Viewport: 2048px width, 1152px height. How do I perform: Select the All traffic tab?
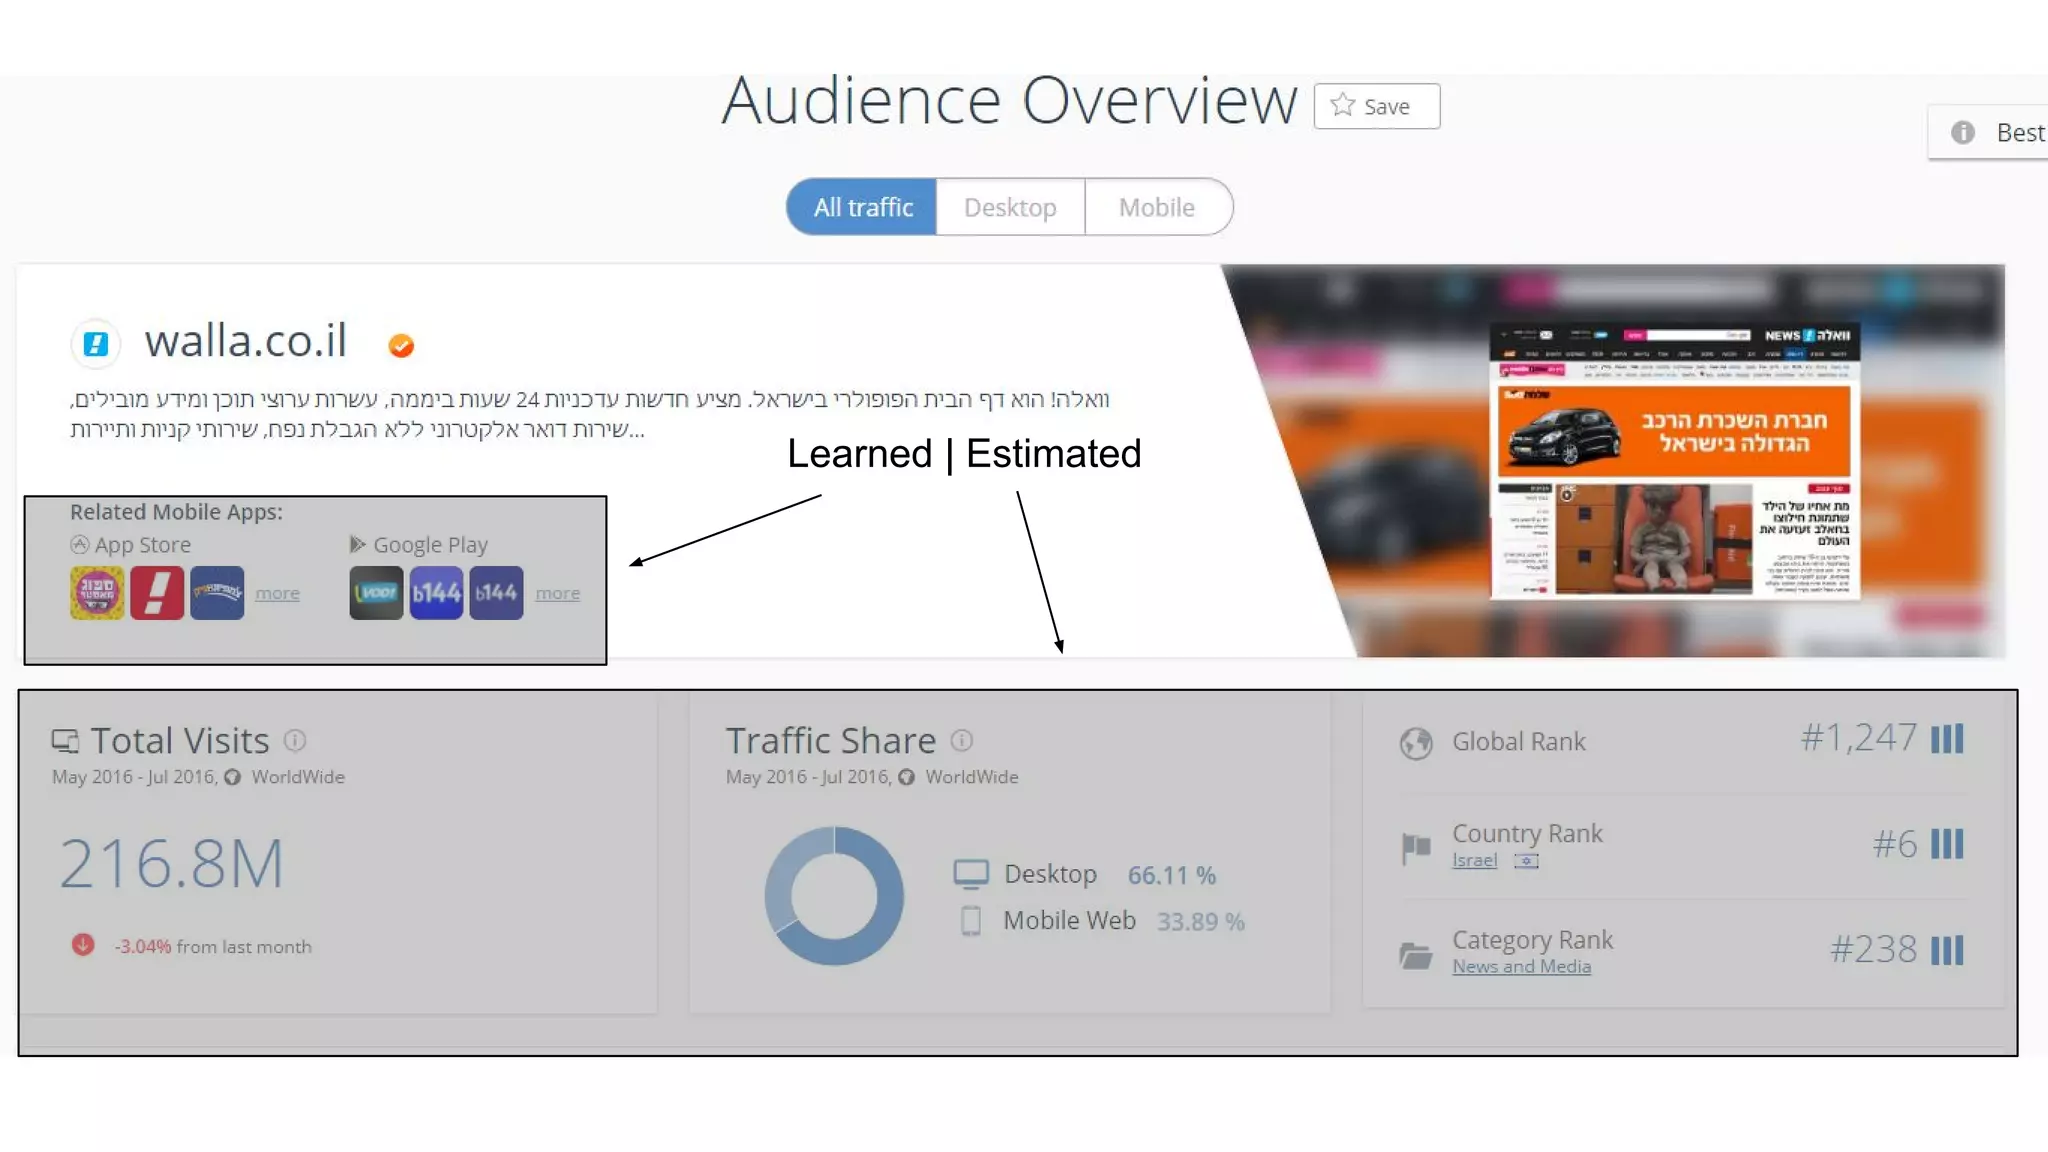[x=862, y=207]
